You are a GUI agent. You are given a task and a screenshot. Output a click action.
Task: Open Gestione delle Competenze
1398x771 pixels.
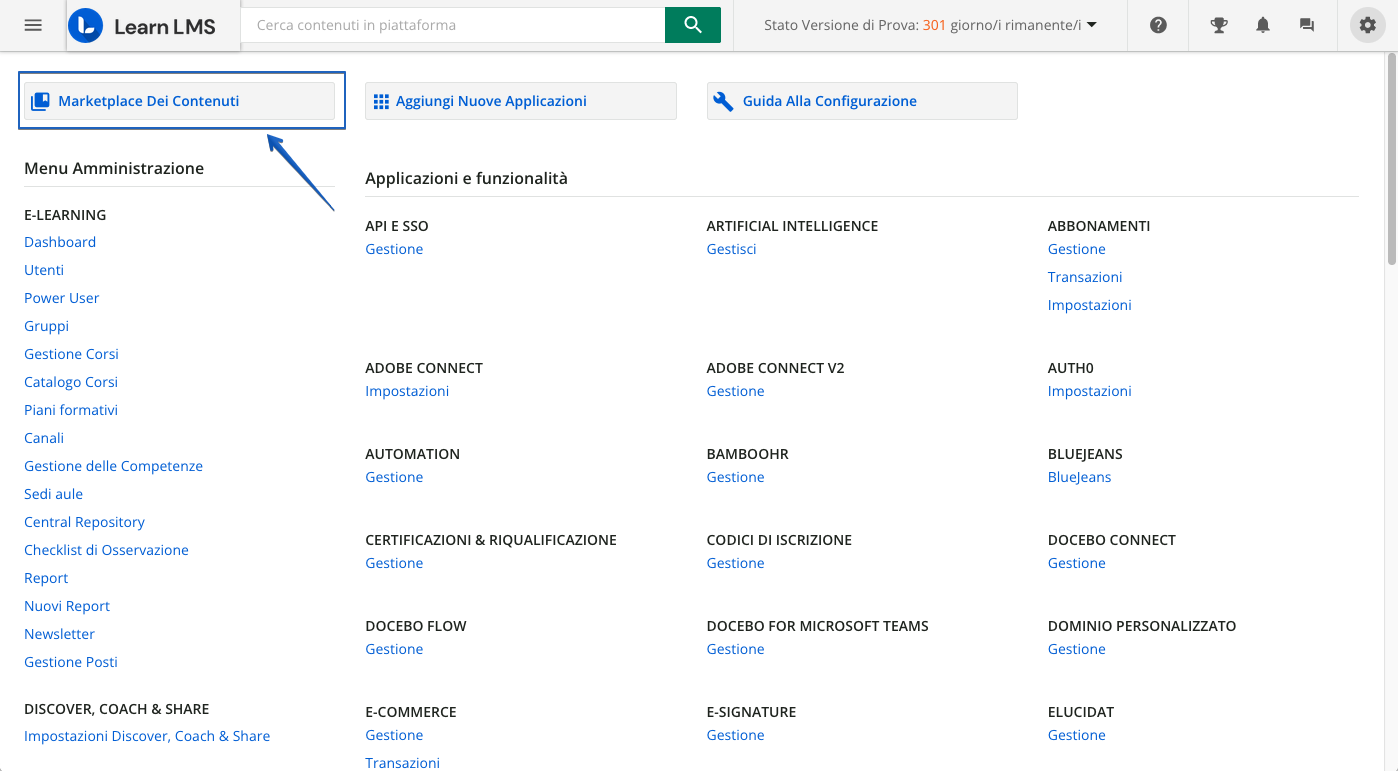[x=114, y=466]
